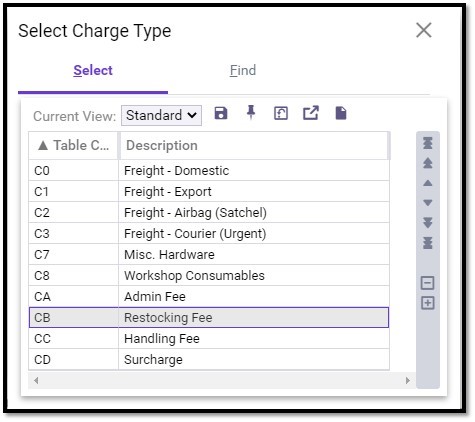The width and height of the screenshot is (475, 422).
Task: Click the export arrow icon in toolbar
Action: click(311, 113)
